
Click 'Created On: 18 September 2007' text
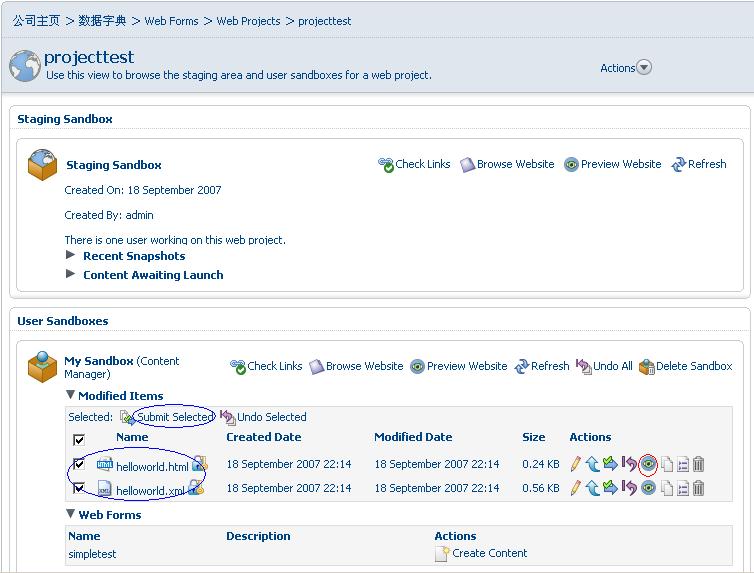click(x=143, y=190)
